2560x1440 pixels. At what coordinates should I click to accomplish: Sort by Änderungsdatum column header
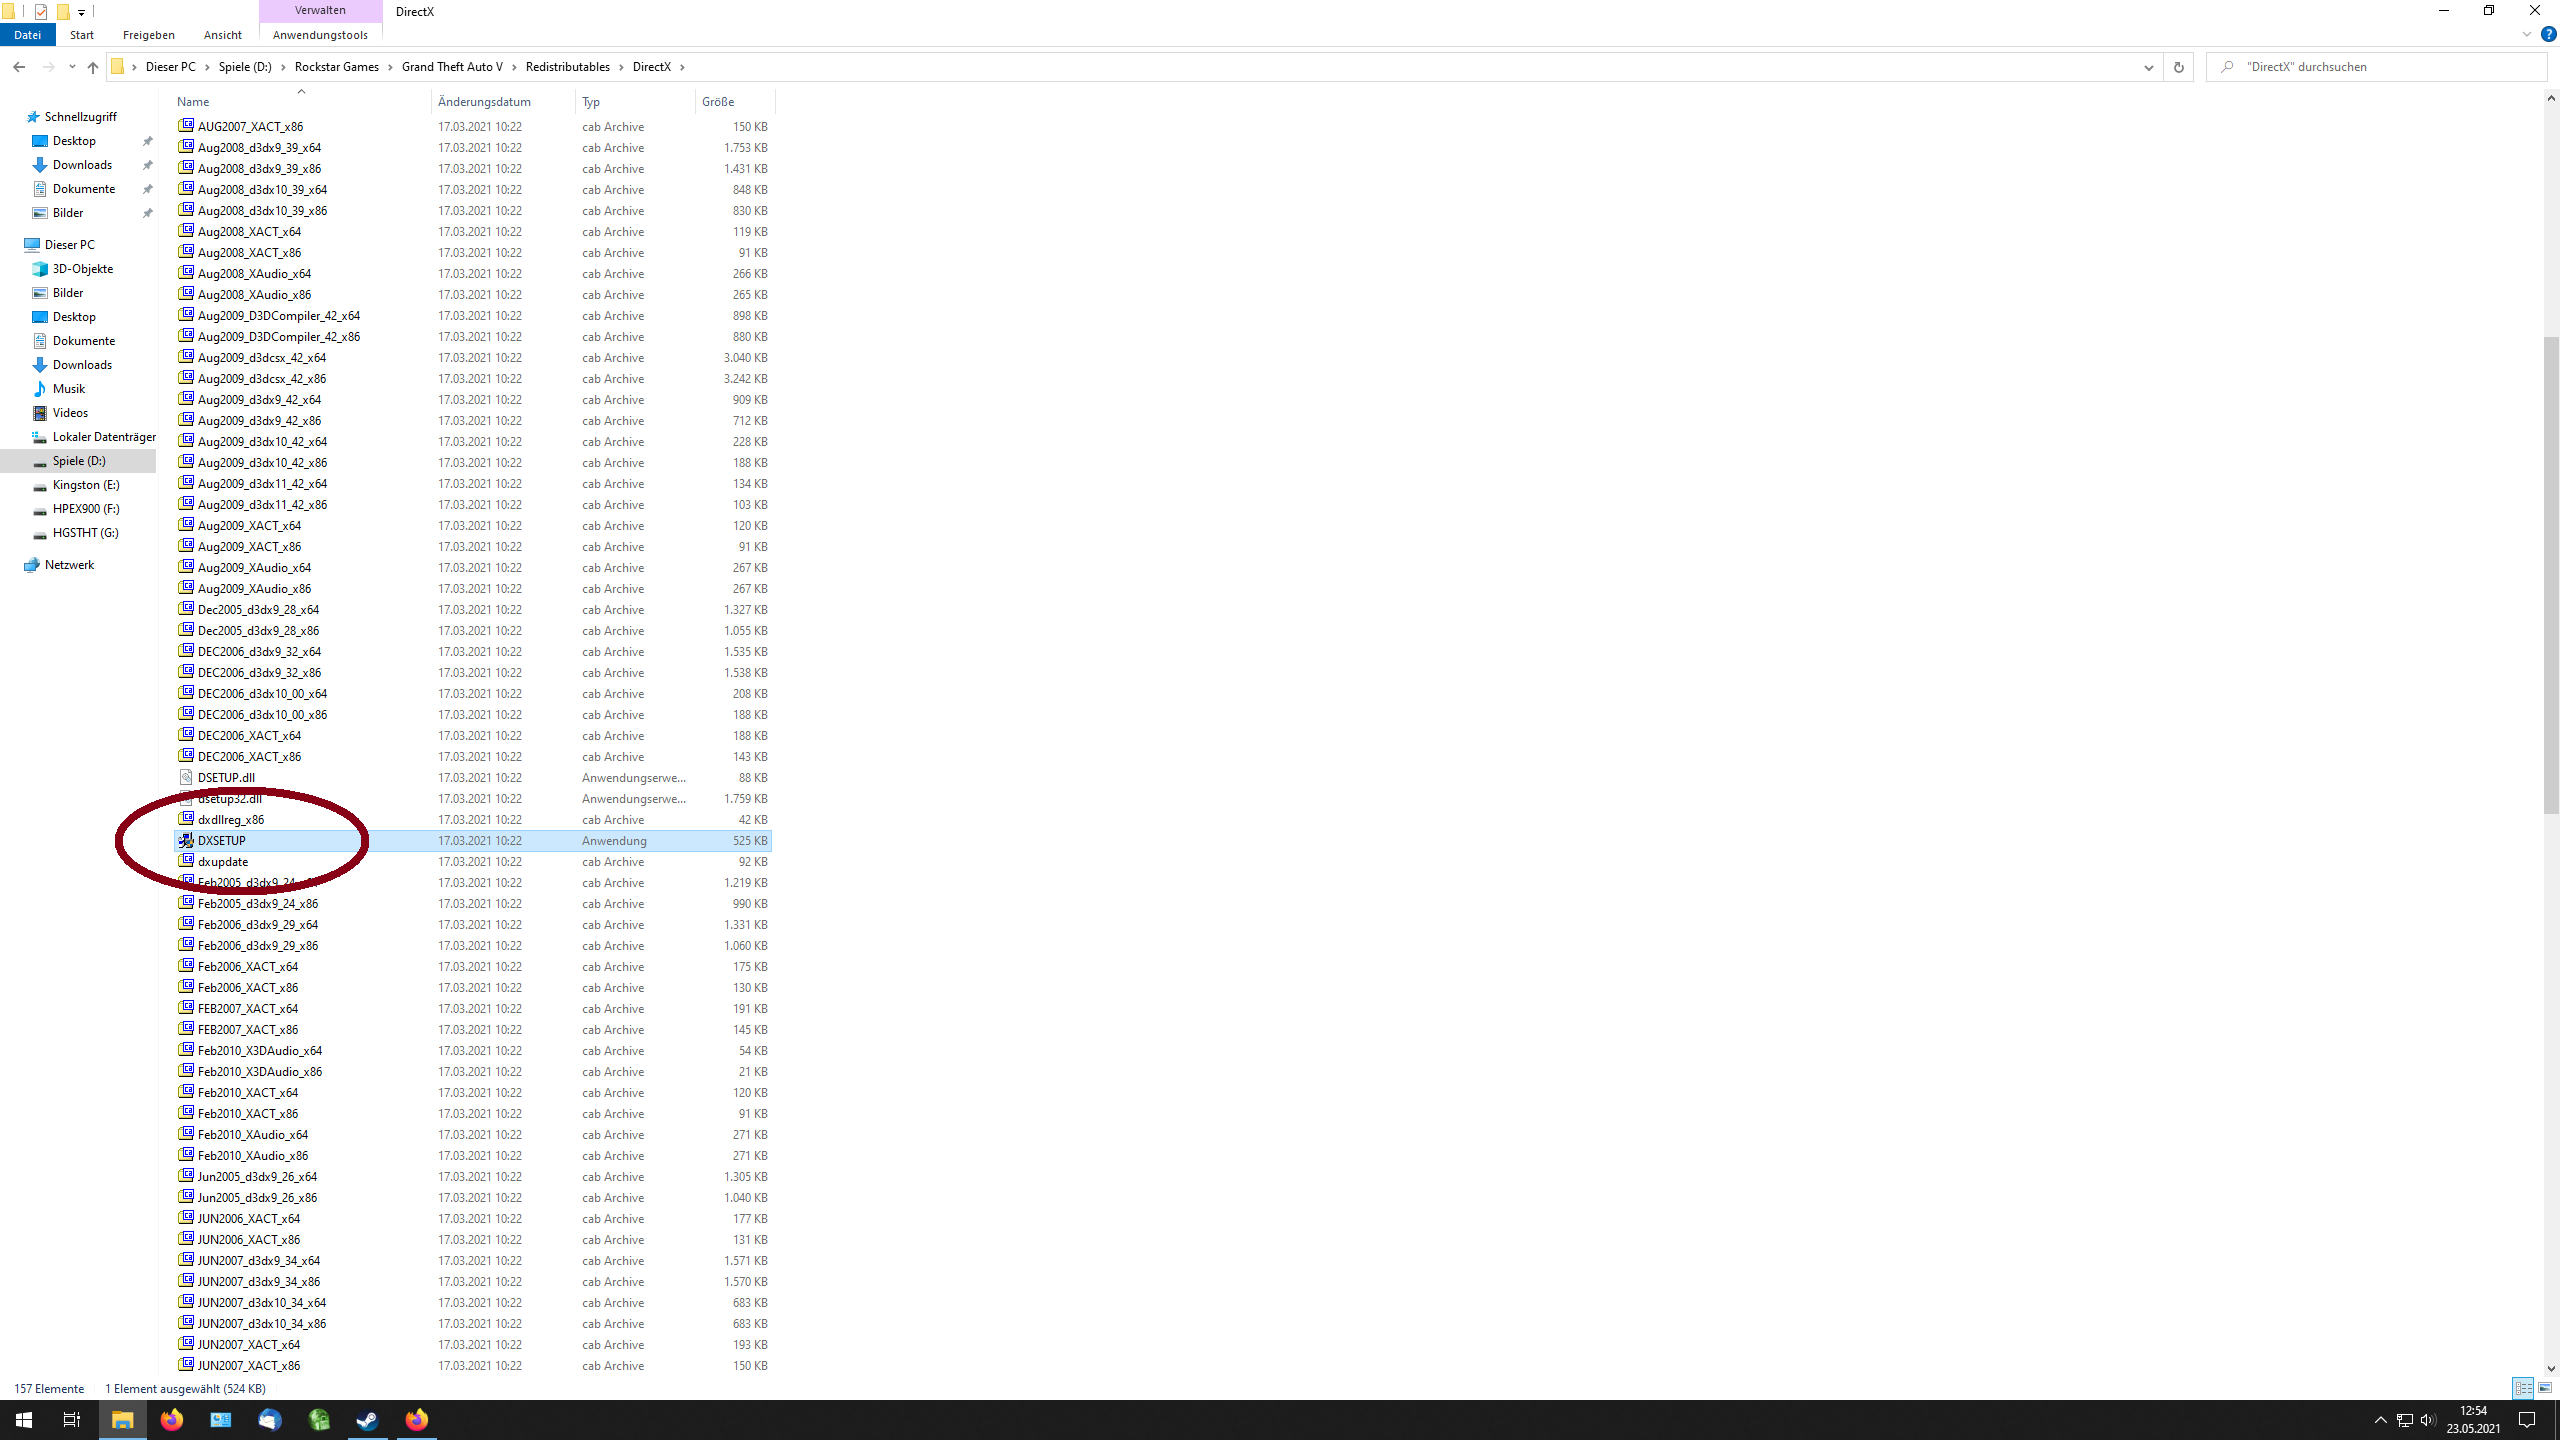484,102
